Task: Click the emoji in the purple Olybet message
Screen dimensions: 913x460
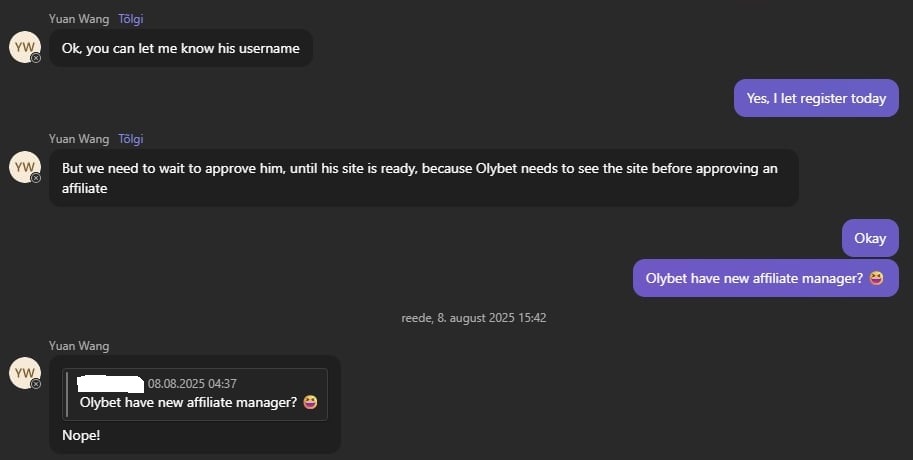Action: (876, 278)
